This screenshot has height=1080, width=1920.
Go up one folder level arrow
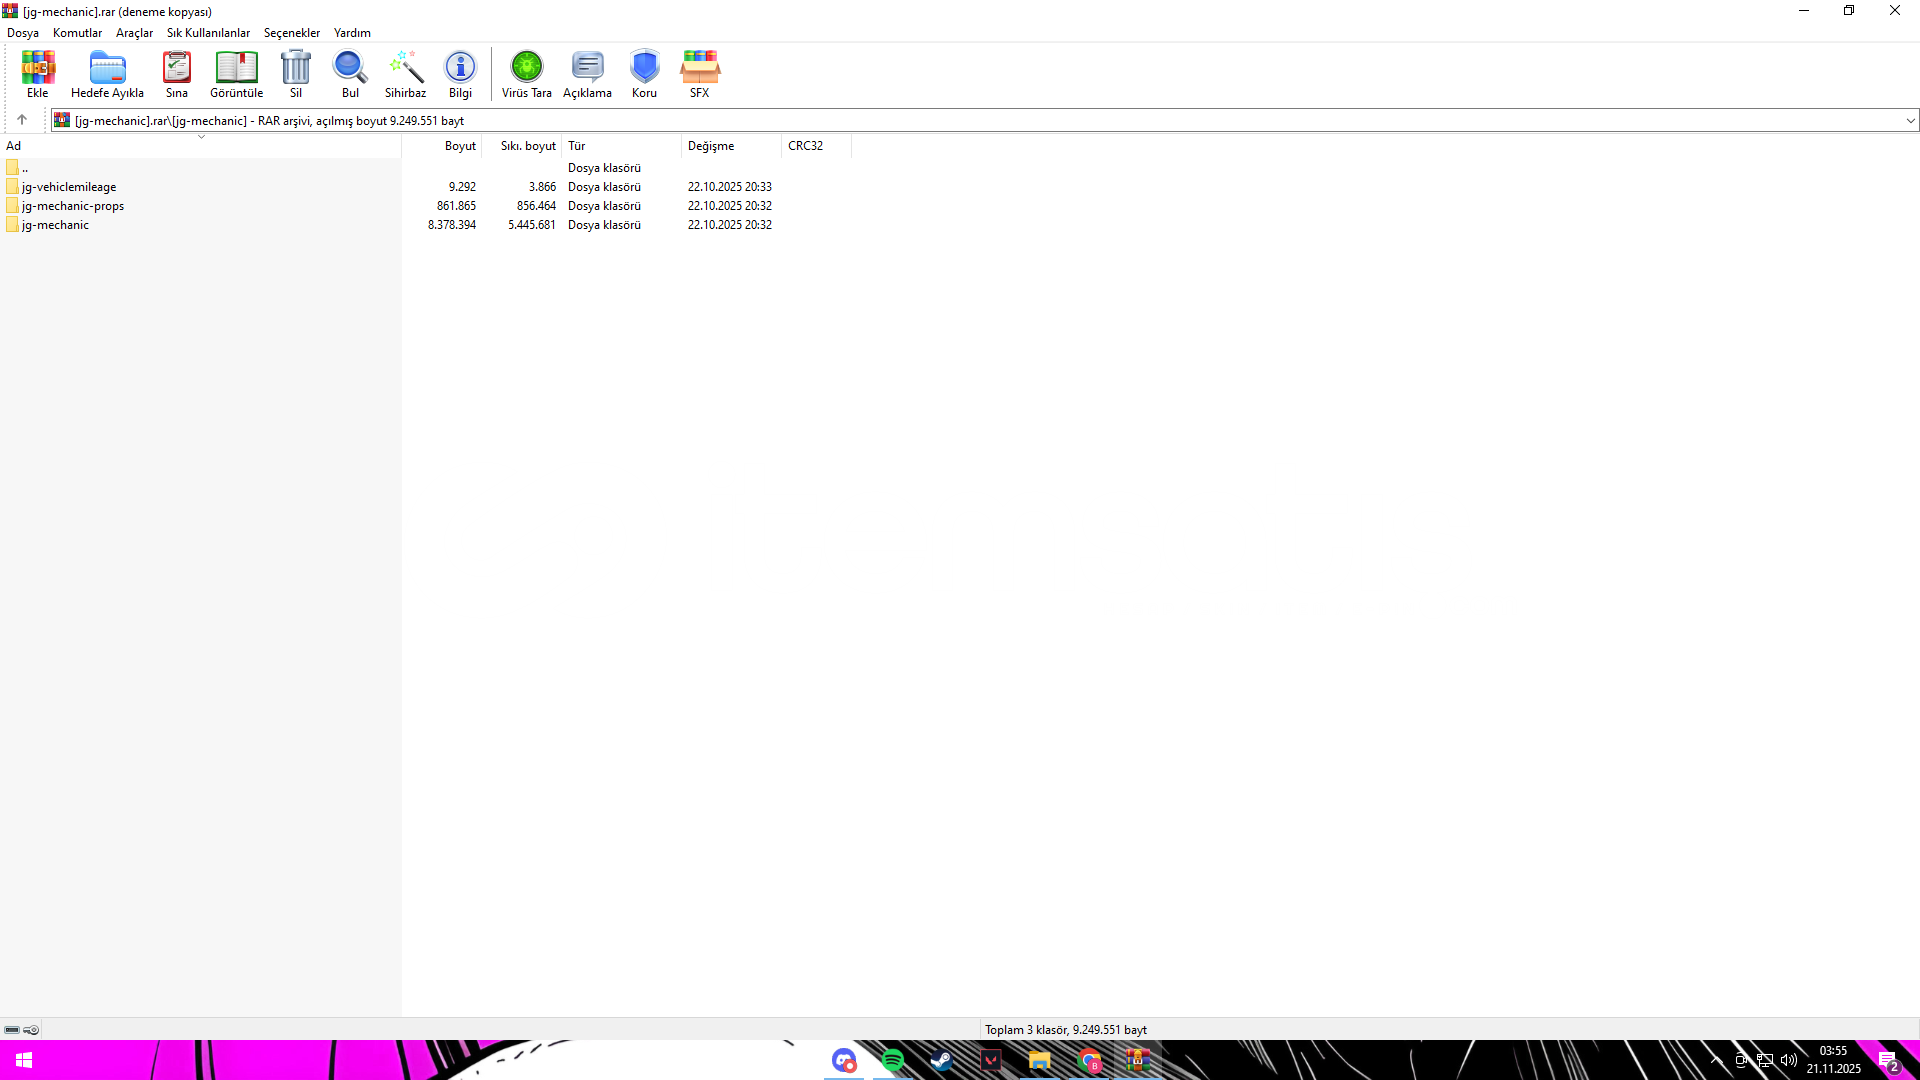click(22, 120)
